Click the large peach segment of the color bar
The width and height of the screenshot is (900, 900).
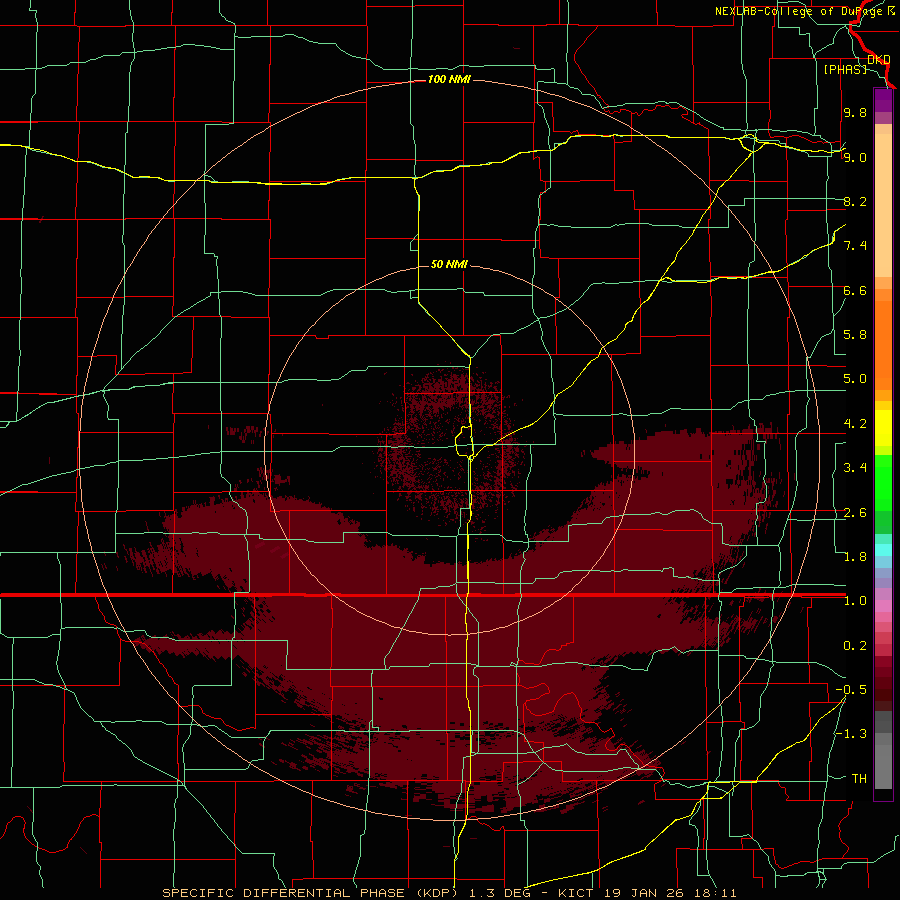(883, 205)
